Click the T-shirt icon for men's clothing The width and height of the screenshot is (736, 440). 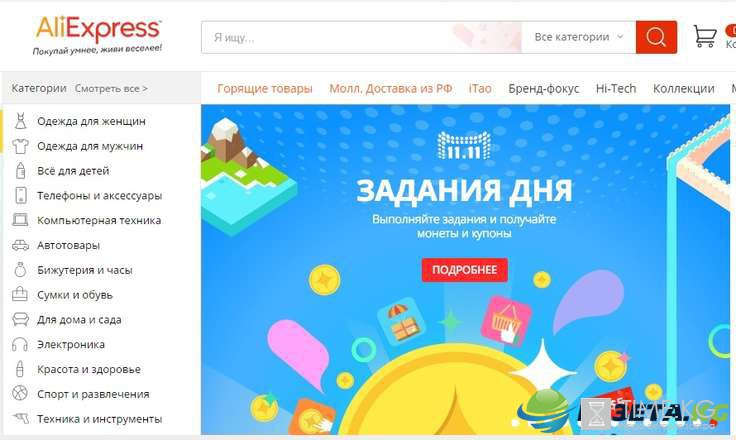tap(20, 146)
